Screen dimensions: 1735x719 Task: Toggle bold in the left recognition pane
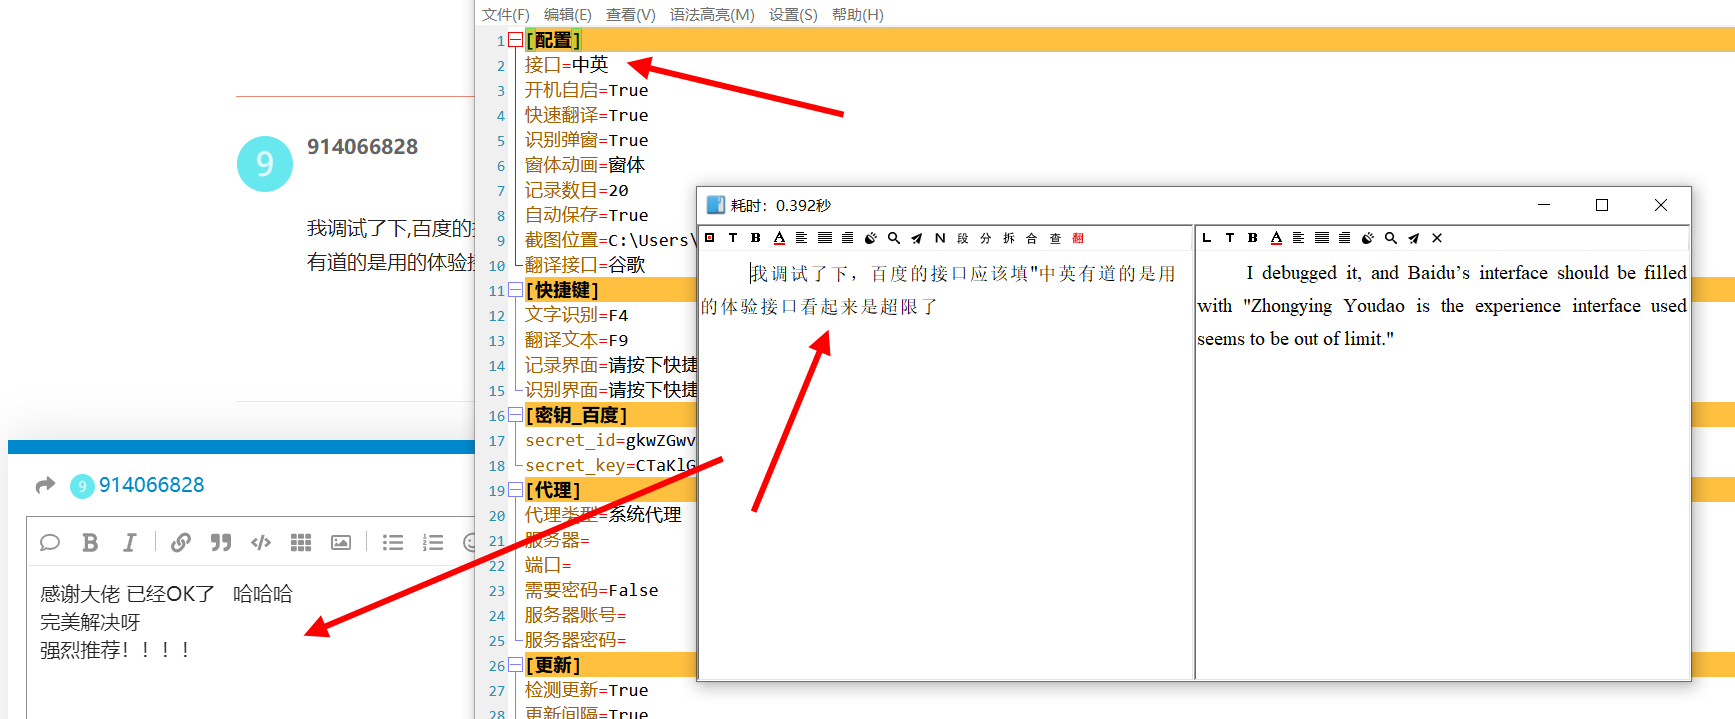tap(756, 238)
